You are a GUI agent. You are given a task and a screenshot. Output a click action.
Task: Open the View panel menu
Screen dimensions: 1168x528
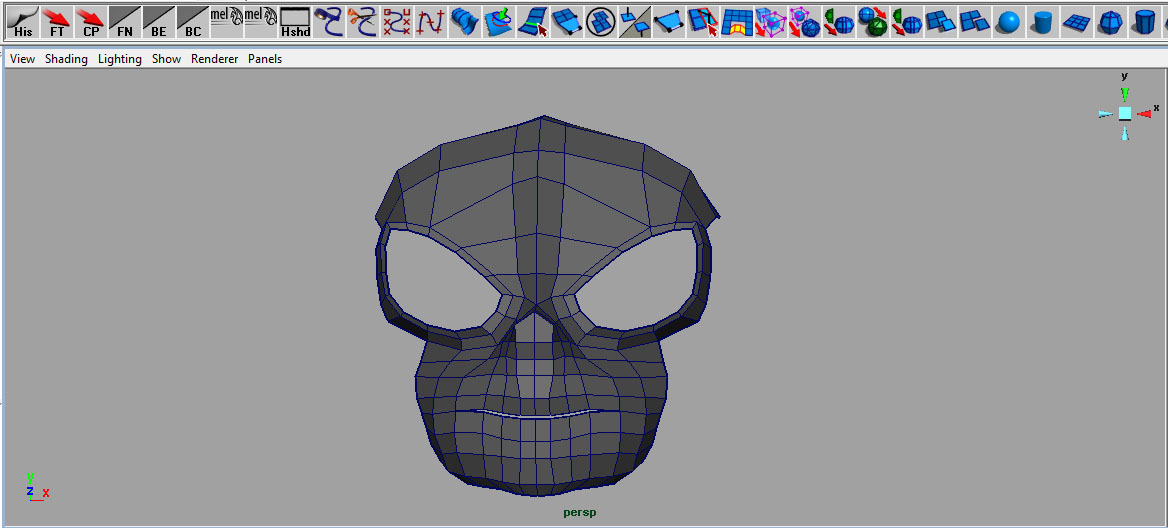(22, 59)
